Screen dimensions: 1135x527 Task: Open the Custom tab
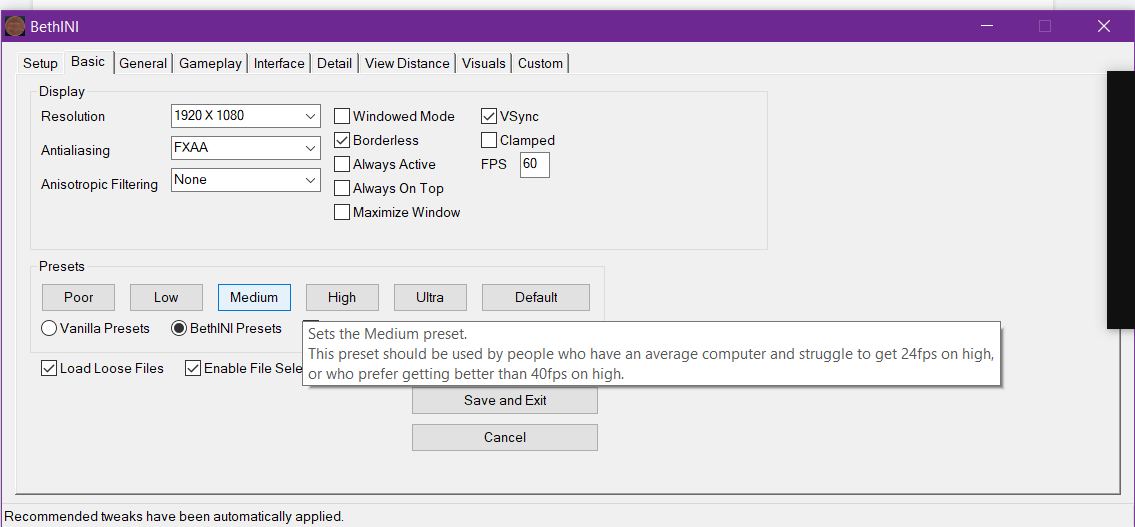540,64
